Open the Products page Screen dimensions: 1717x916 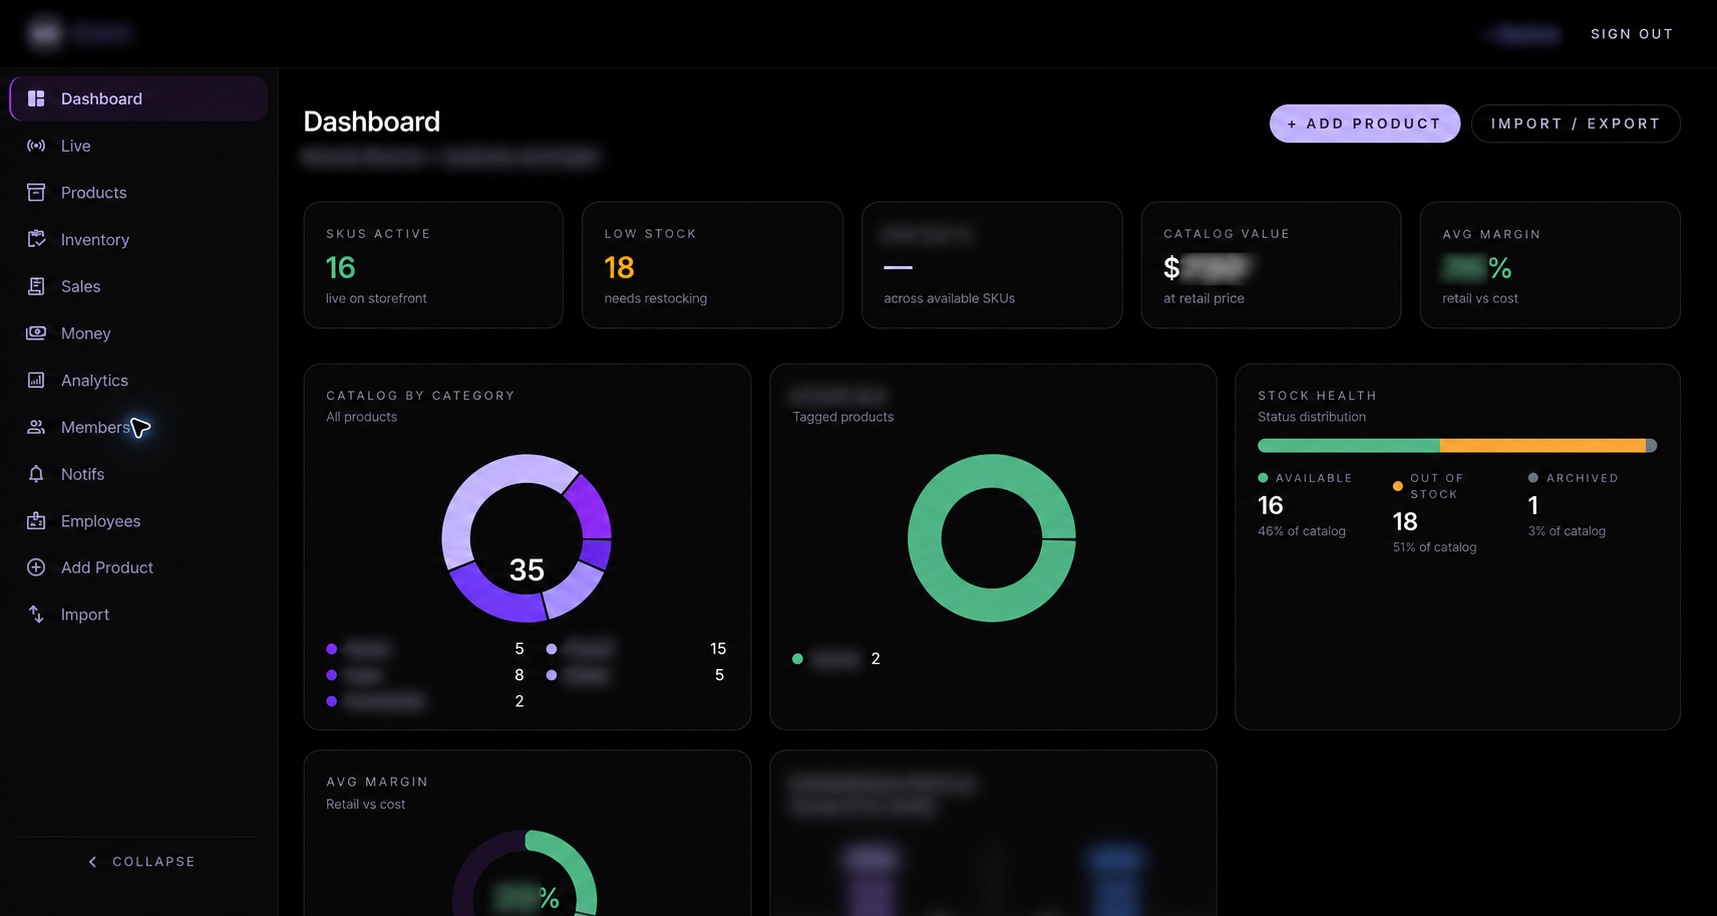(139, 192)
